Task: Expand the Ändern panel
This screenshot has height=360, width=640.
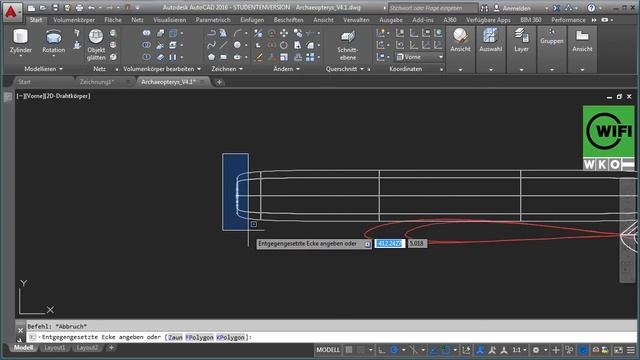Action: pos(287,69)
